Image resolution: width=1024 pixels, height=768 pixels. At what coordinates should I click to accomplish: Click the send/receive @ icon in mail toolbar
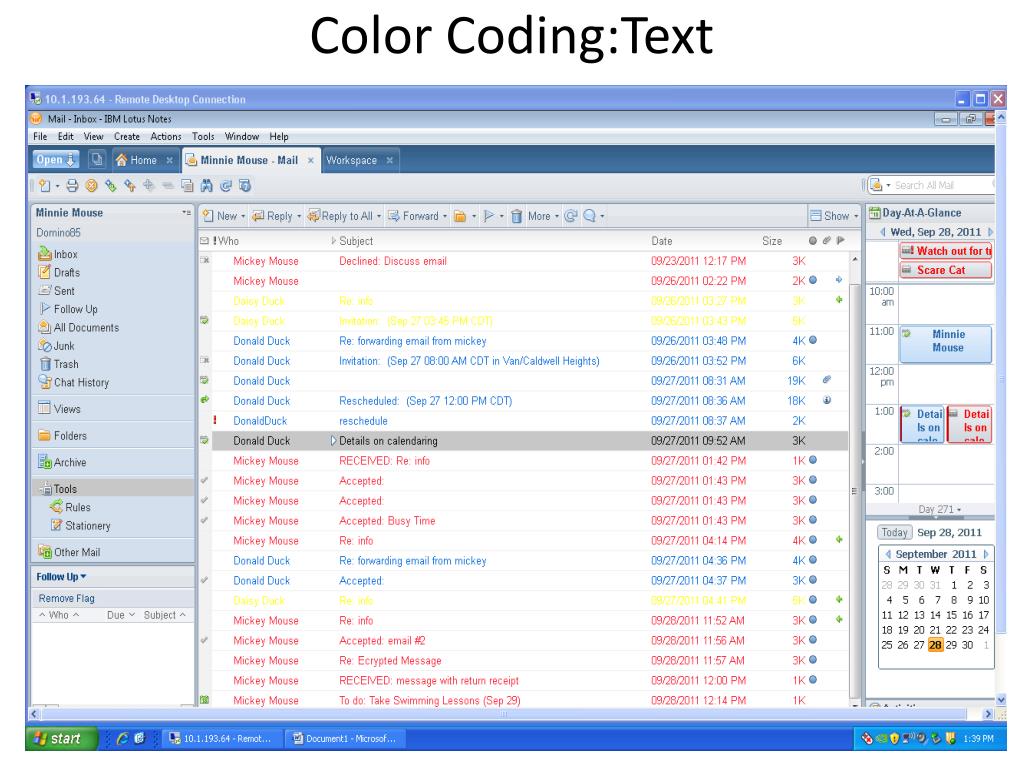pos(571,216)
